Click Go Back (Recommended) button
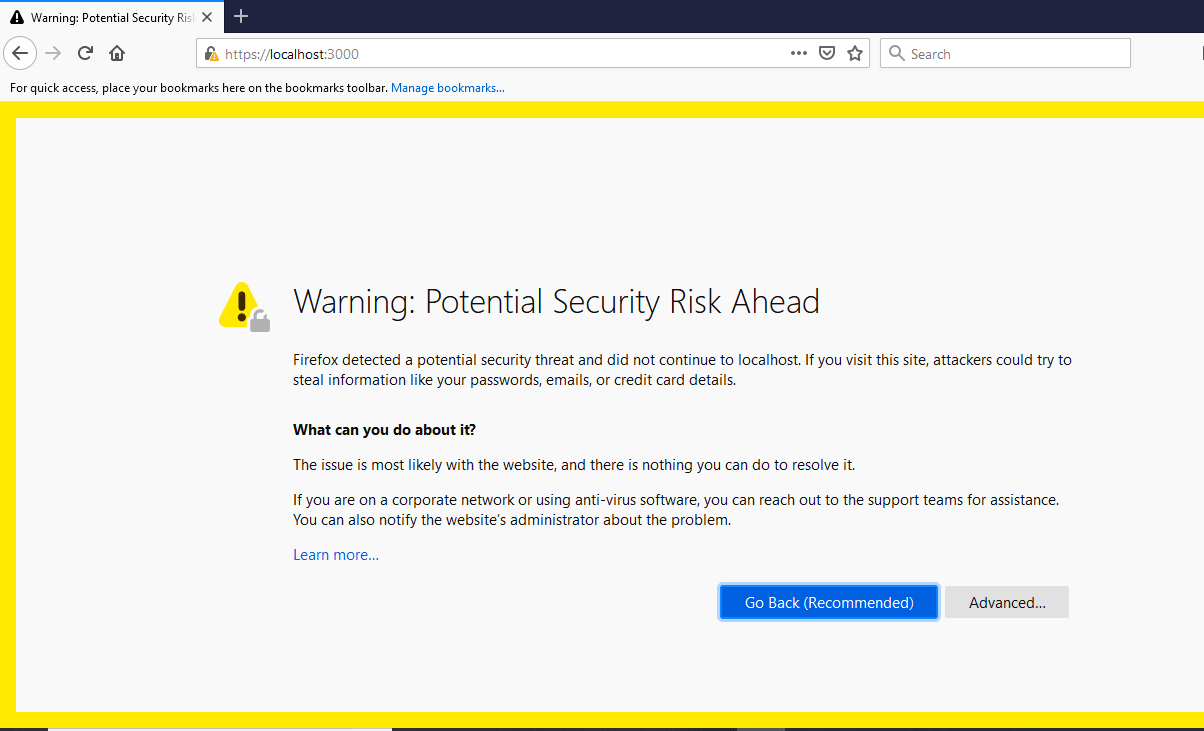Image resolution: width=1204 pixels, height=731 pixels. [829, 603]
